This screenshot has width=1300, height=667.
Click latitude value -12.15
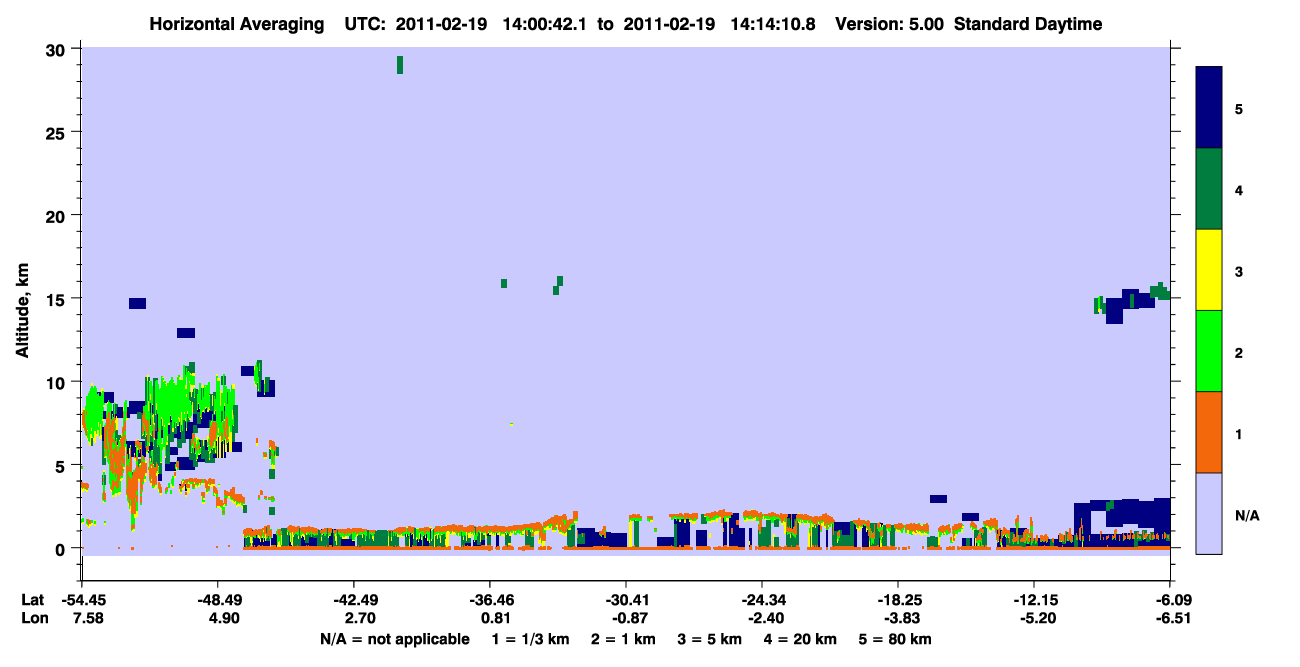(x=1033, y=600)
